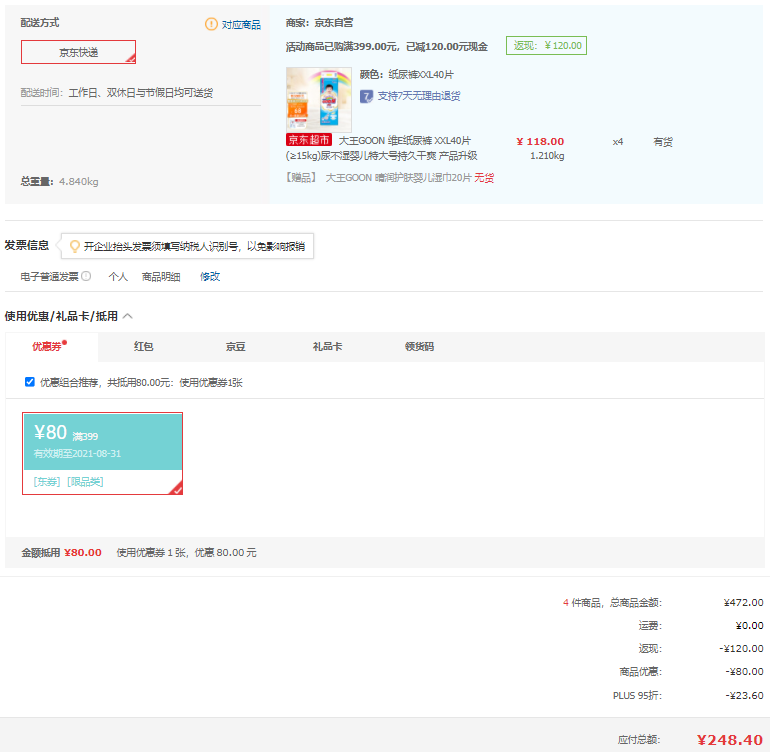Image resolution: width=770 pixels, height=752 pixels.
Task: Open the 对应商品 link
Action: tap(241, 25)
